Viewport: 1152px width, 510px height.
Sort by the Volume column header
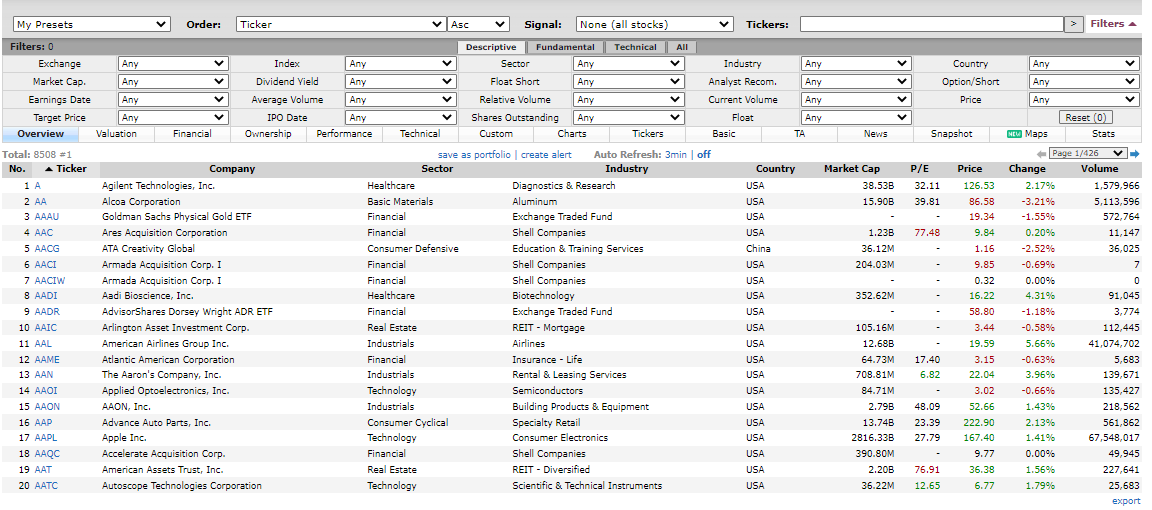point(1099,169)
